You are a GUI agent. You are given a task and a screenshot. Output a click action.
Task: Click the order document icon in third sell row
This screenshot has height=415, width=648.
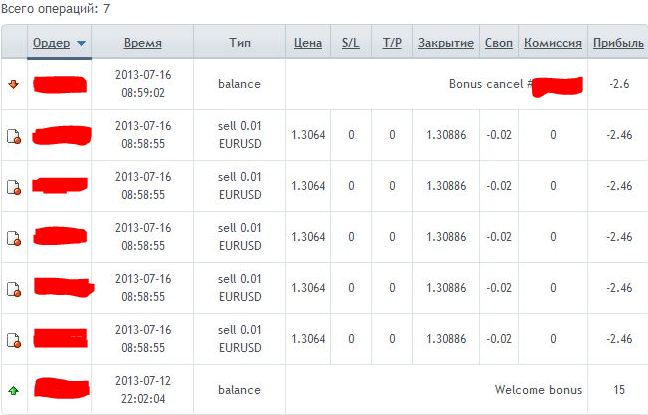(14, 238)
